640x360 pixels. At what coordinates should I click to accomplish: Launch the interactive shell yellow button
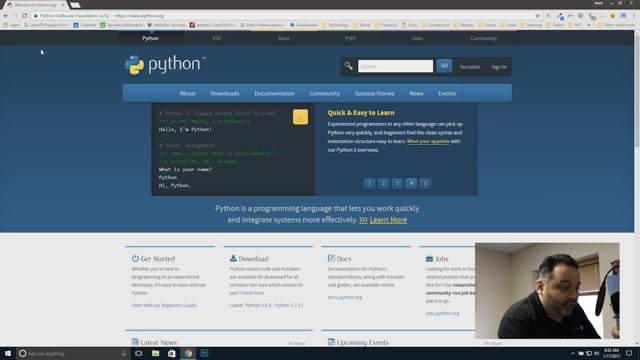[300, 117]
